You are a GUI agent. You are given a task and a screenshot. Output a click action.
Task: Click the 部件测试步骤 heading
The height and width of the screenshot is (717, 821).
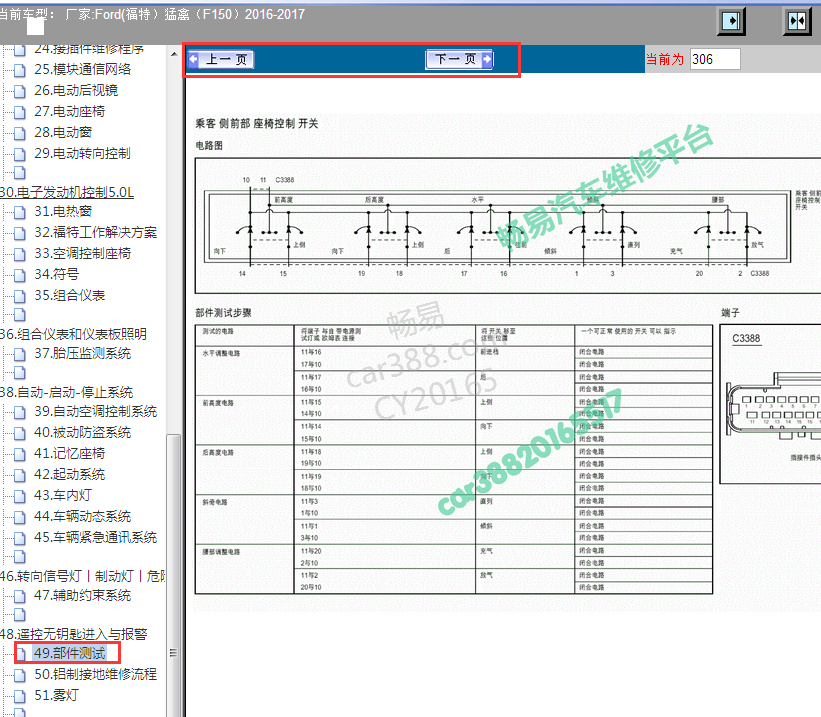tap(224, 313)
